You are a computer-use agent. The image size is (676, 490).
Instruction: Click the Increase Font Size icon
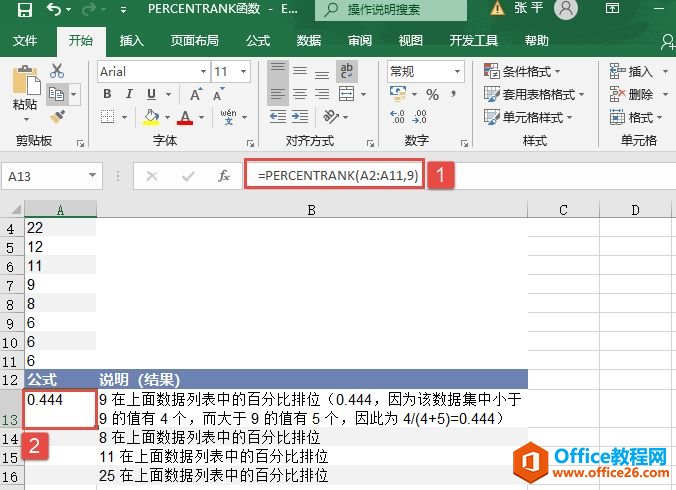click(x=196, y=94)
